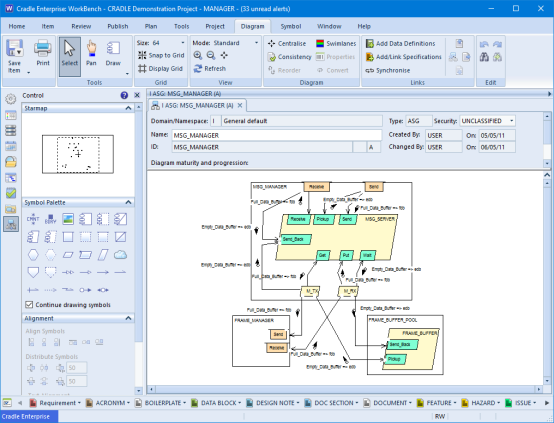Open the Publish ribbon tab
This screenshot has height=423, width=554.
click(x=118, y=26)
